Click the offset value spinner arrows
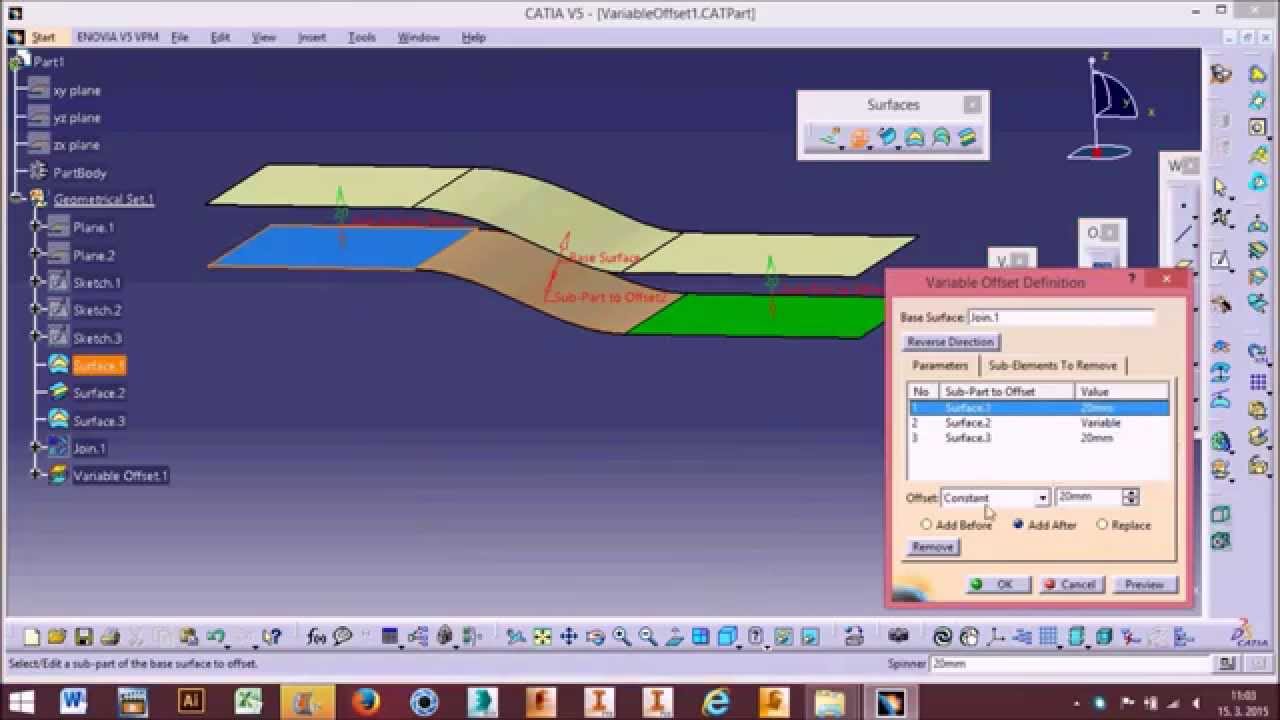 pos(1131,497)
